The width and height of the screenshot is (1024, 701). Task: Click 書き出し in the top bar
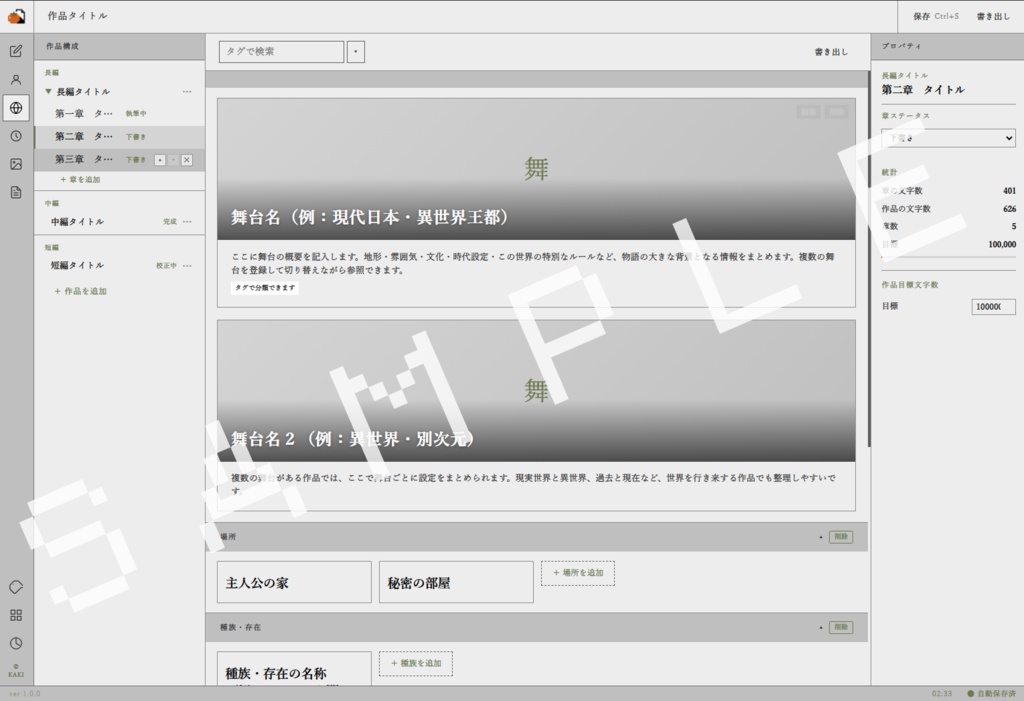[x=993, y=16]
